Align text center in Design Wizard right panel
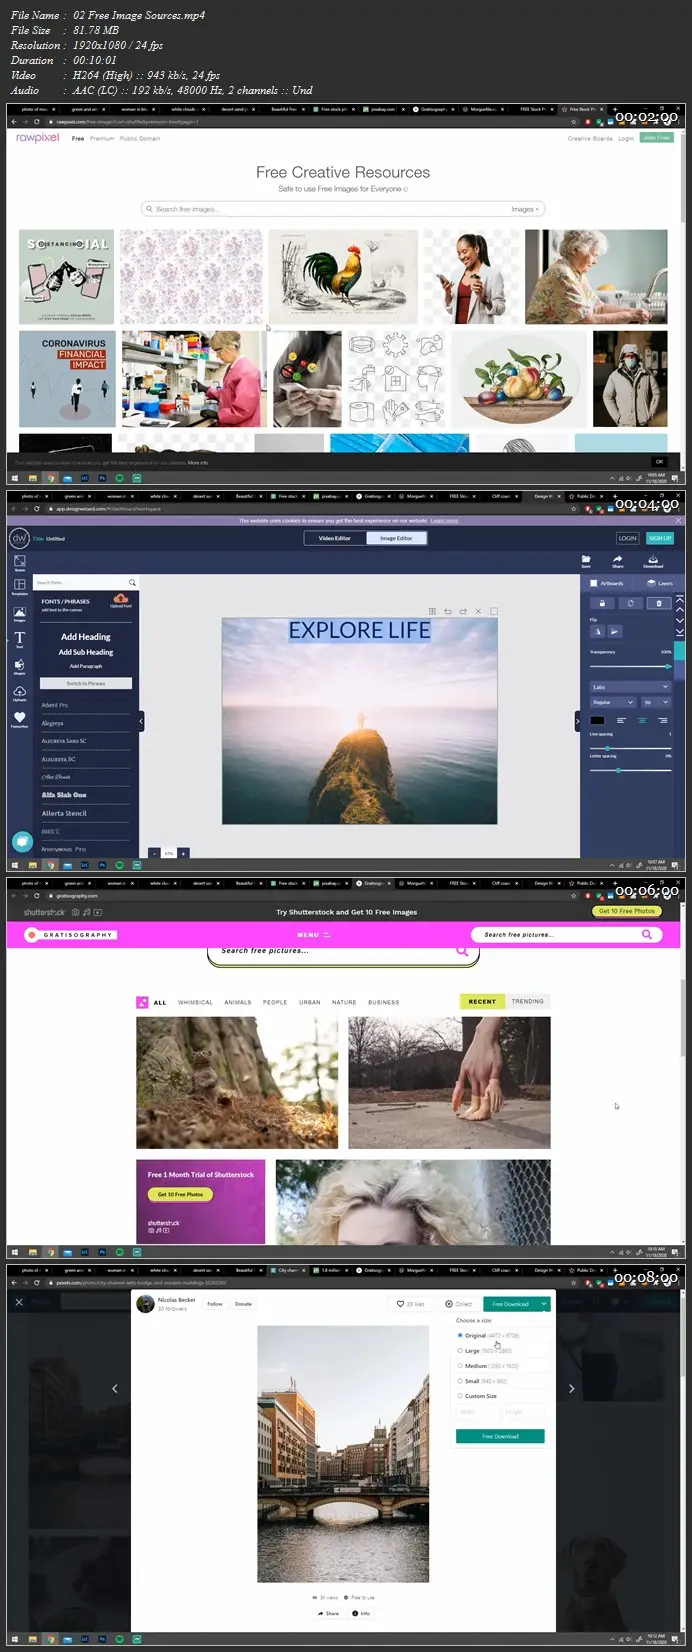Image resolution: width=692 pixels, height=1652 pixels. click(642, 720)
